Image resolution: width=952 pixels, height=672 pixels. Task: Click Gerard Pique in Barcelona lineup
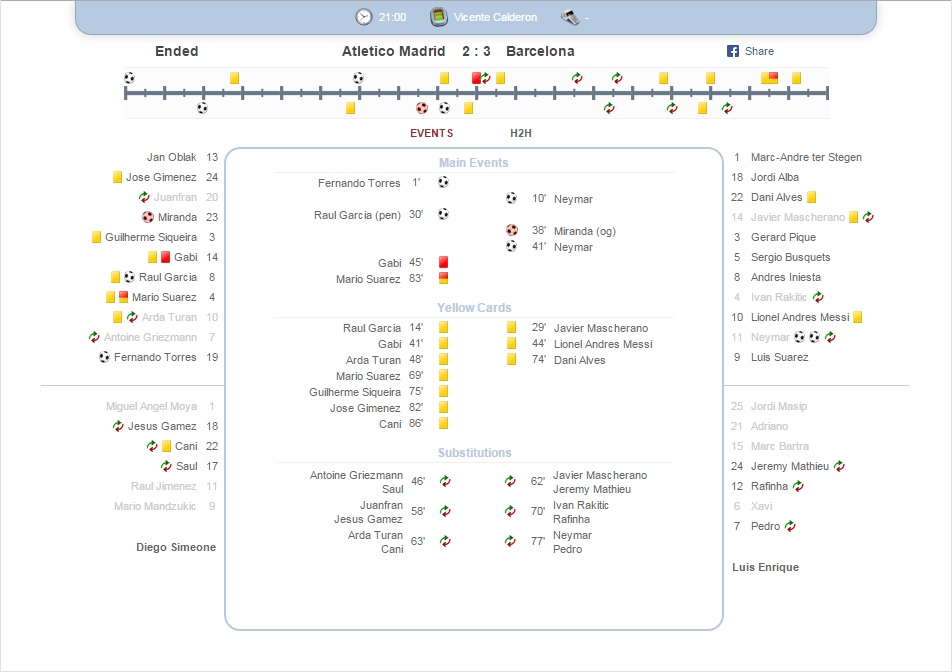coord(783,237)
